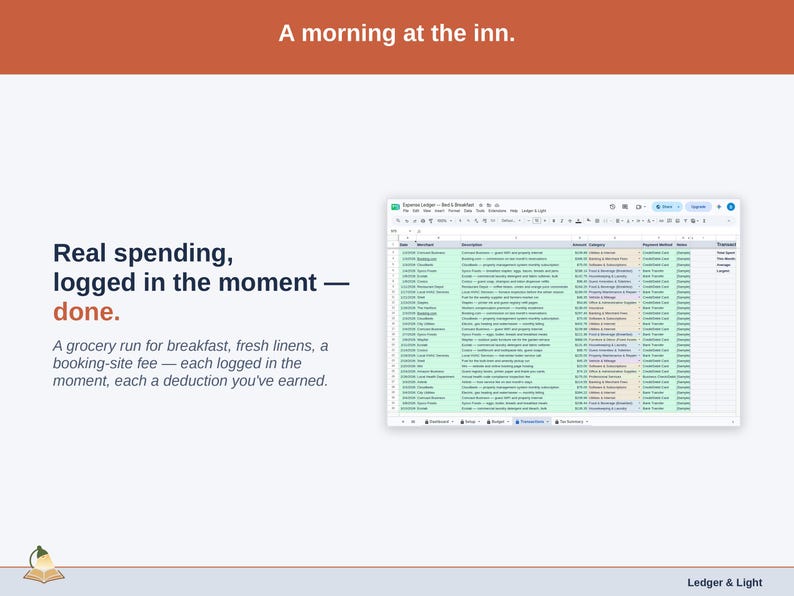
Task: Switch to the Dashboard sheet tab
Action: point(437,421)
